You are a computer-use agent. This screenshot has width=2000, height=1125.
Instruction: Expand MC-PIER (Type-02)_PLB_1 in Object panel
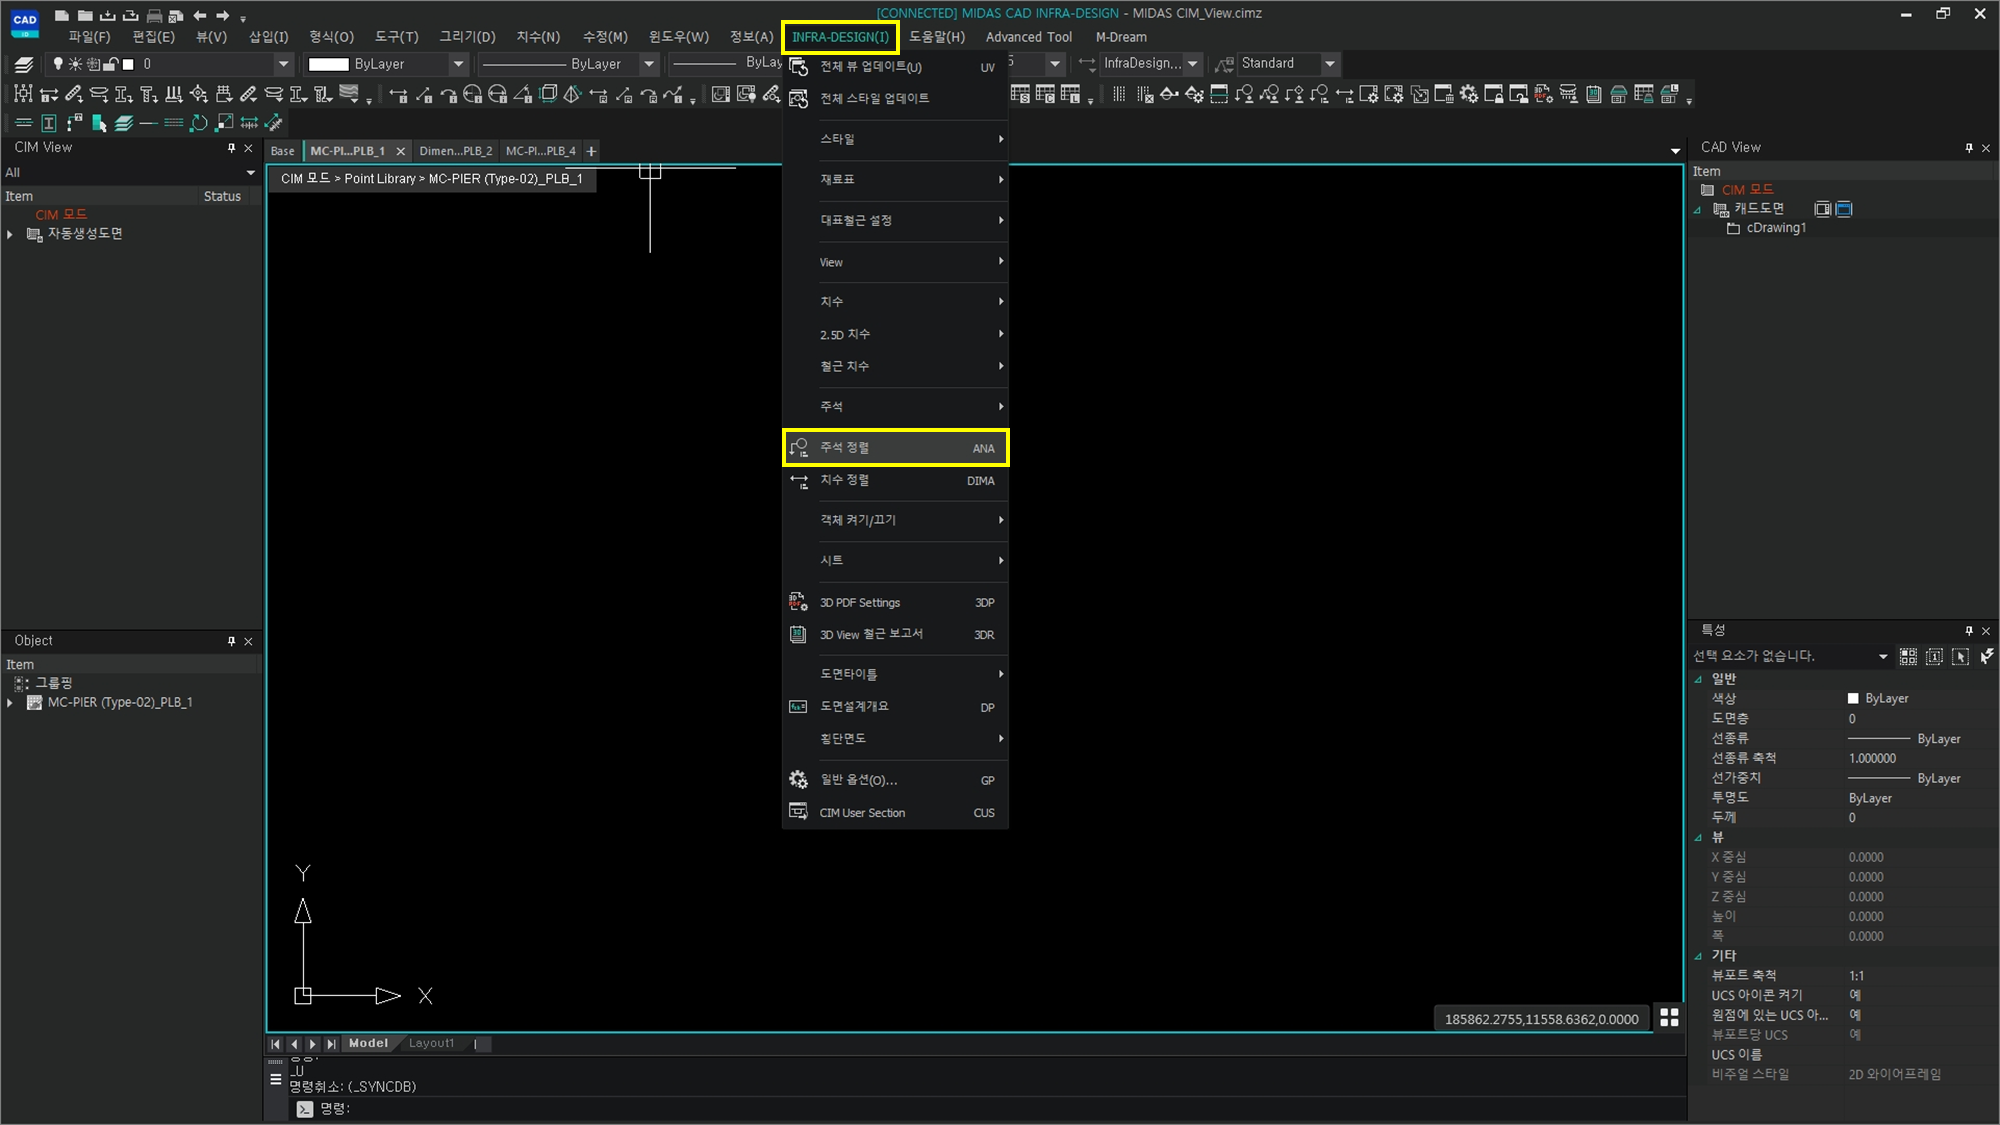point(10,703)
